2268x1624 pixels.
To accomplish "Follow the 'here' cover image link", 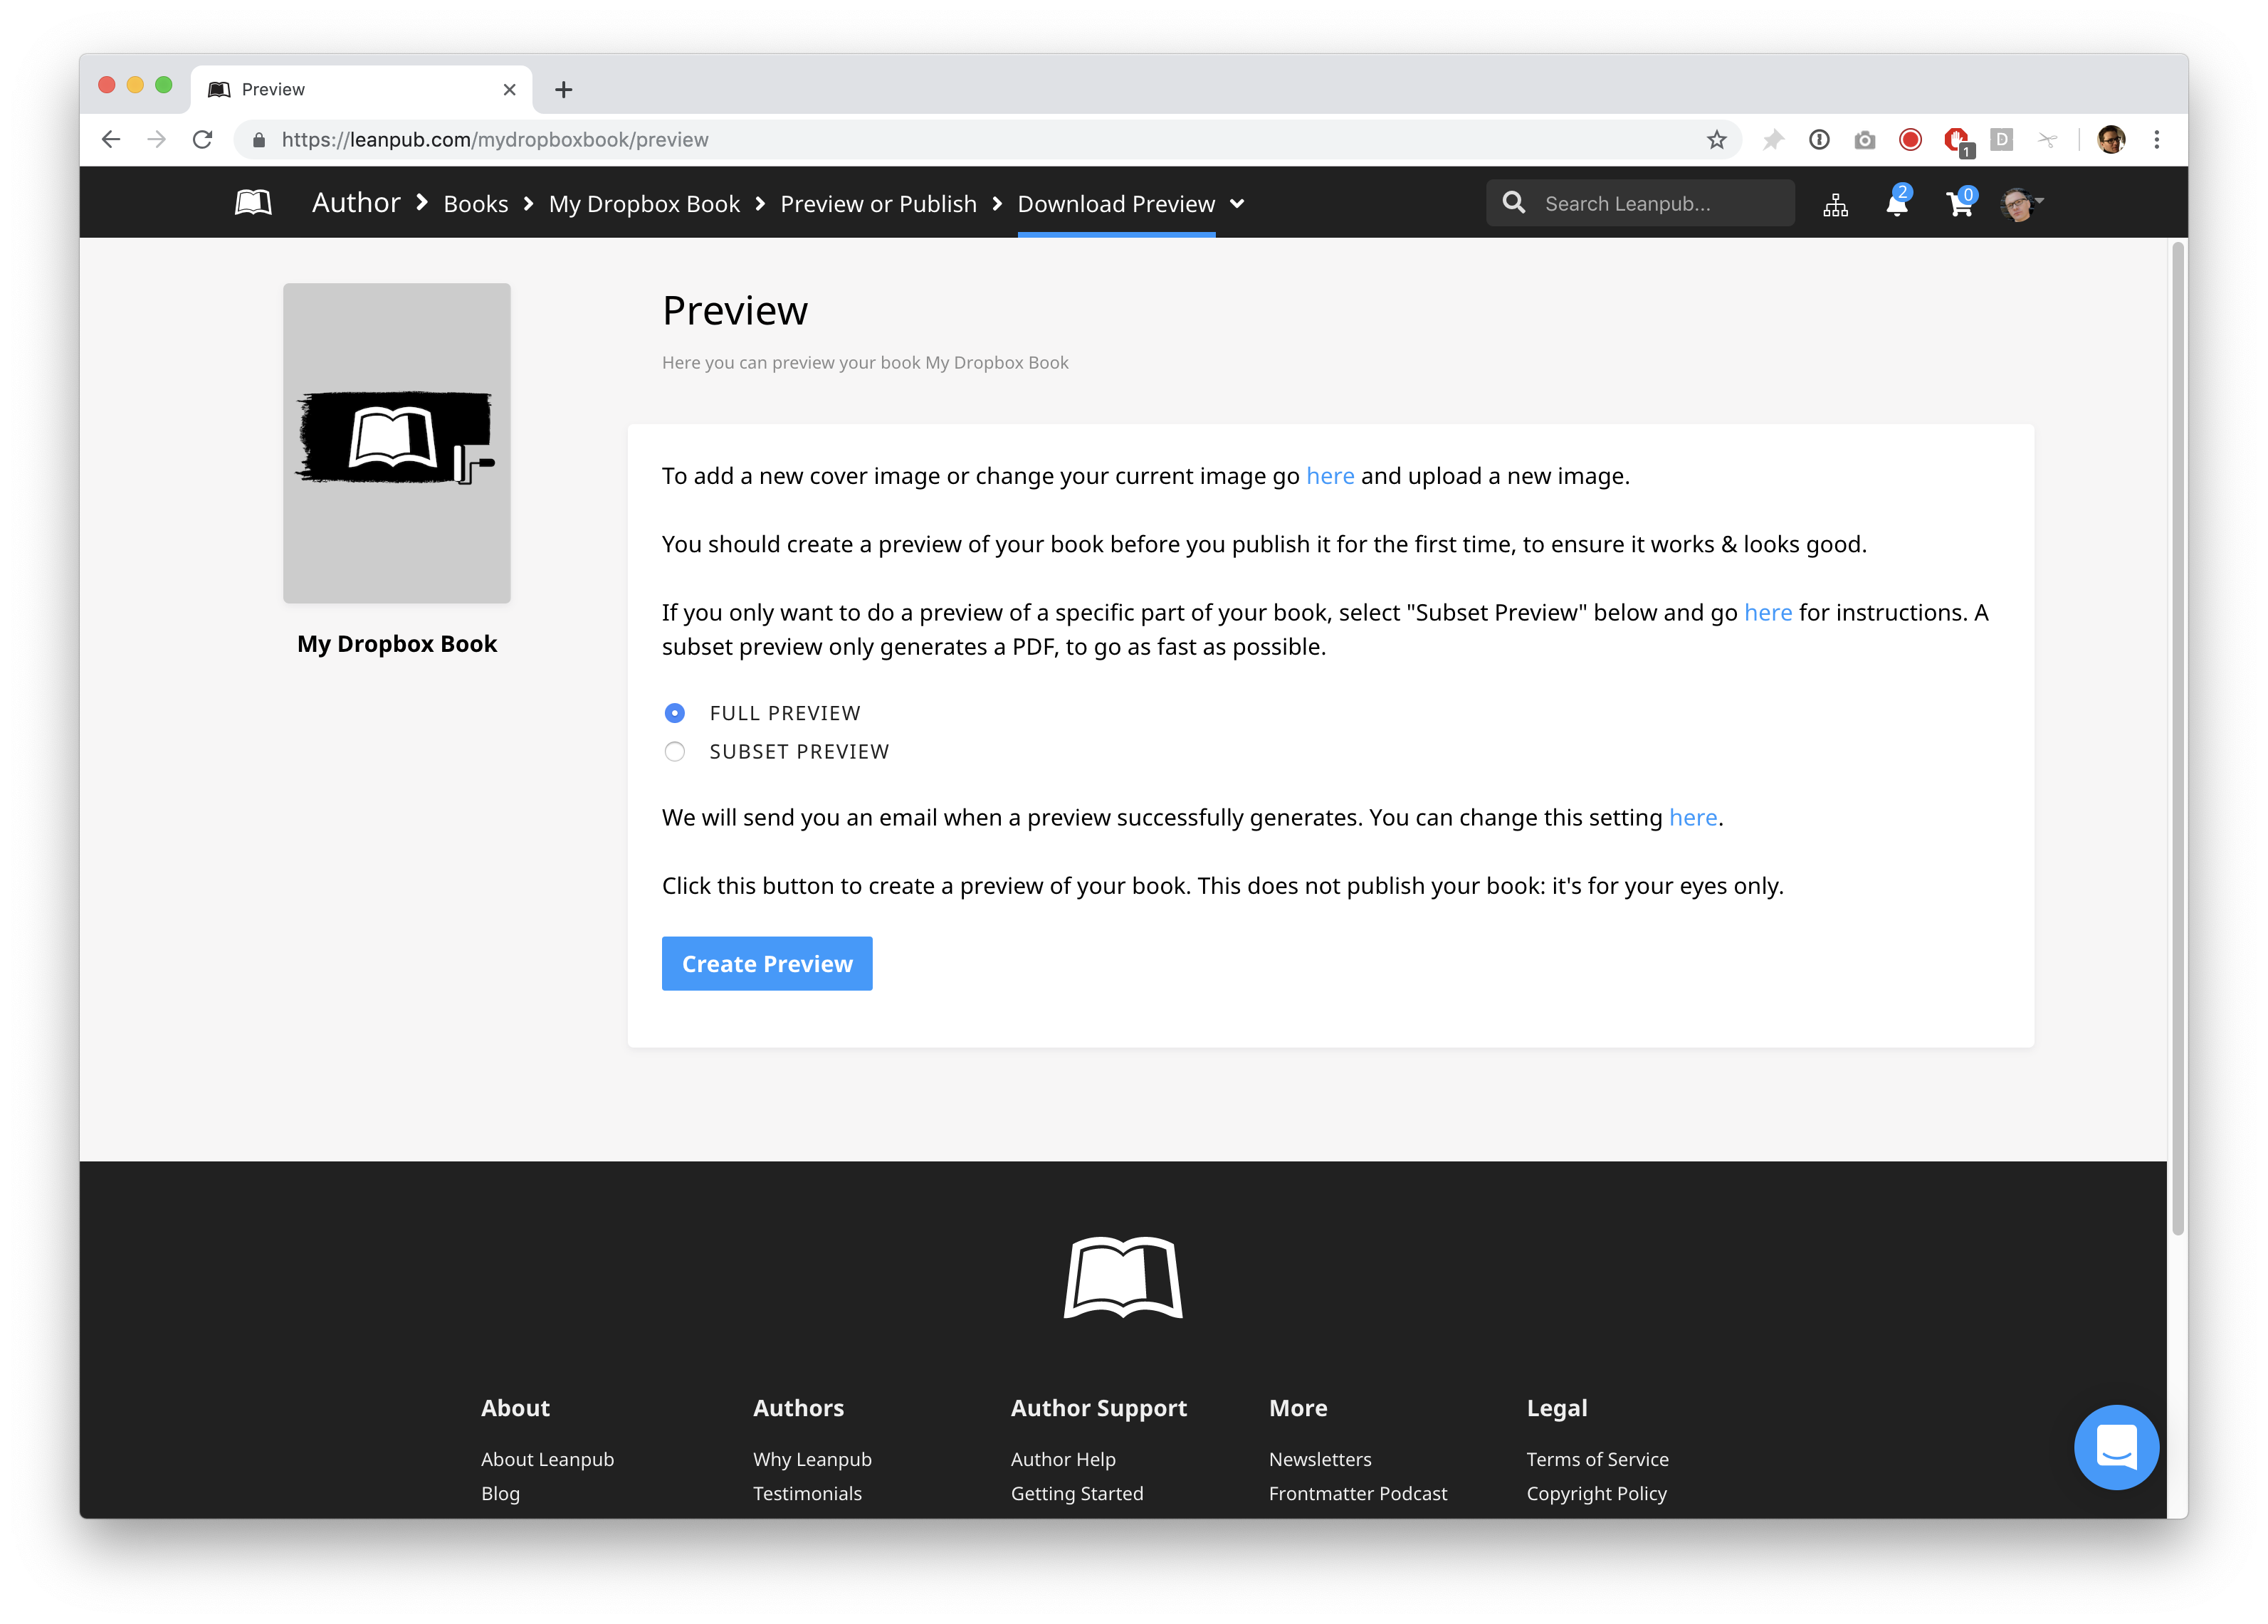I will click(x=1330, y=476).
